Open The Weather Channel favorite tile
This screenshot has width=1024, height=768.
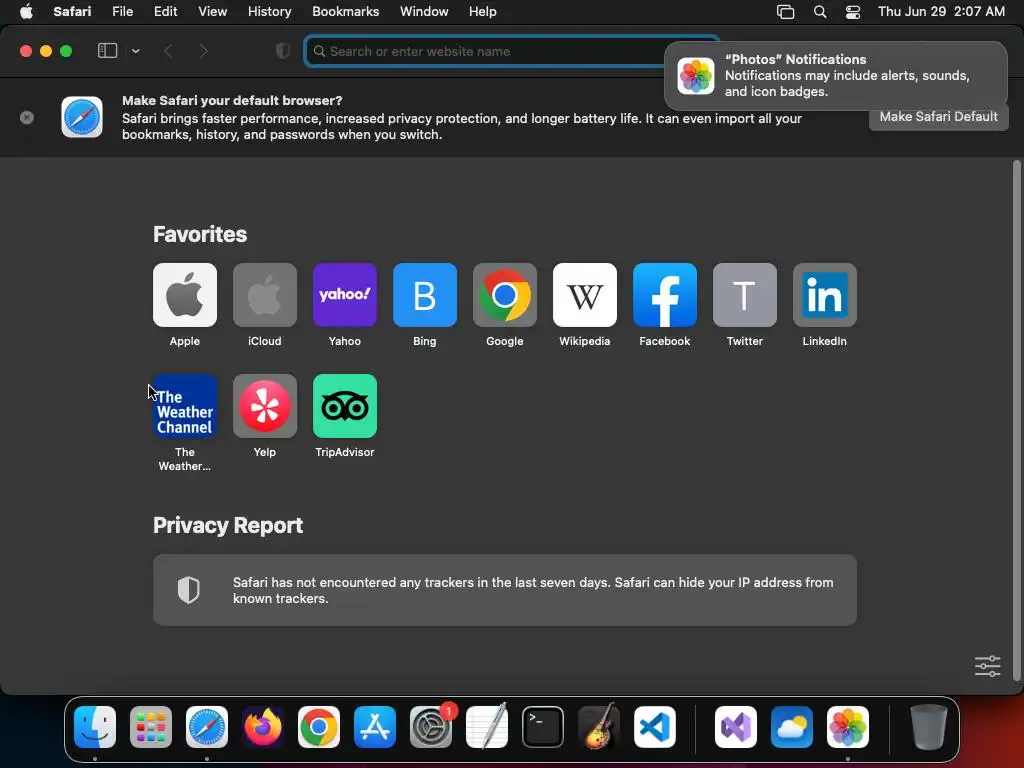185,406
